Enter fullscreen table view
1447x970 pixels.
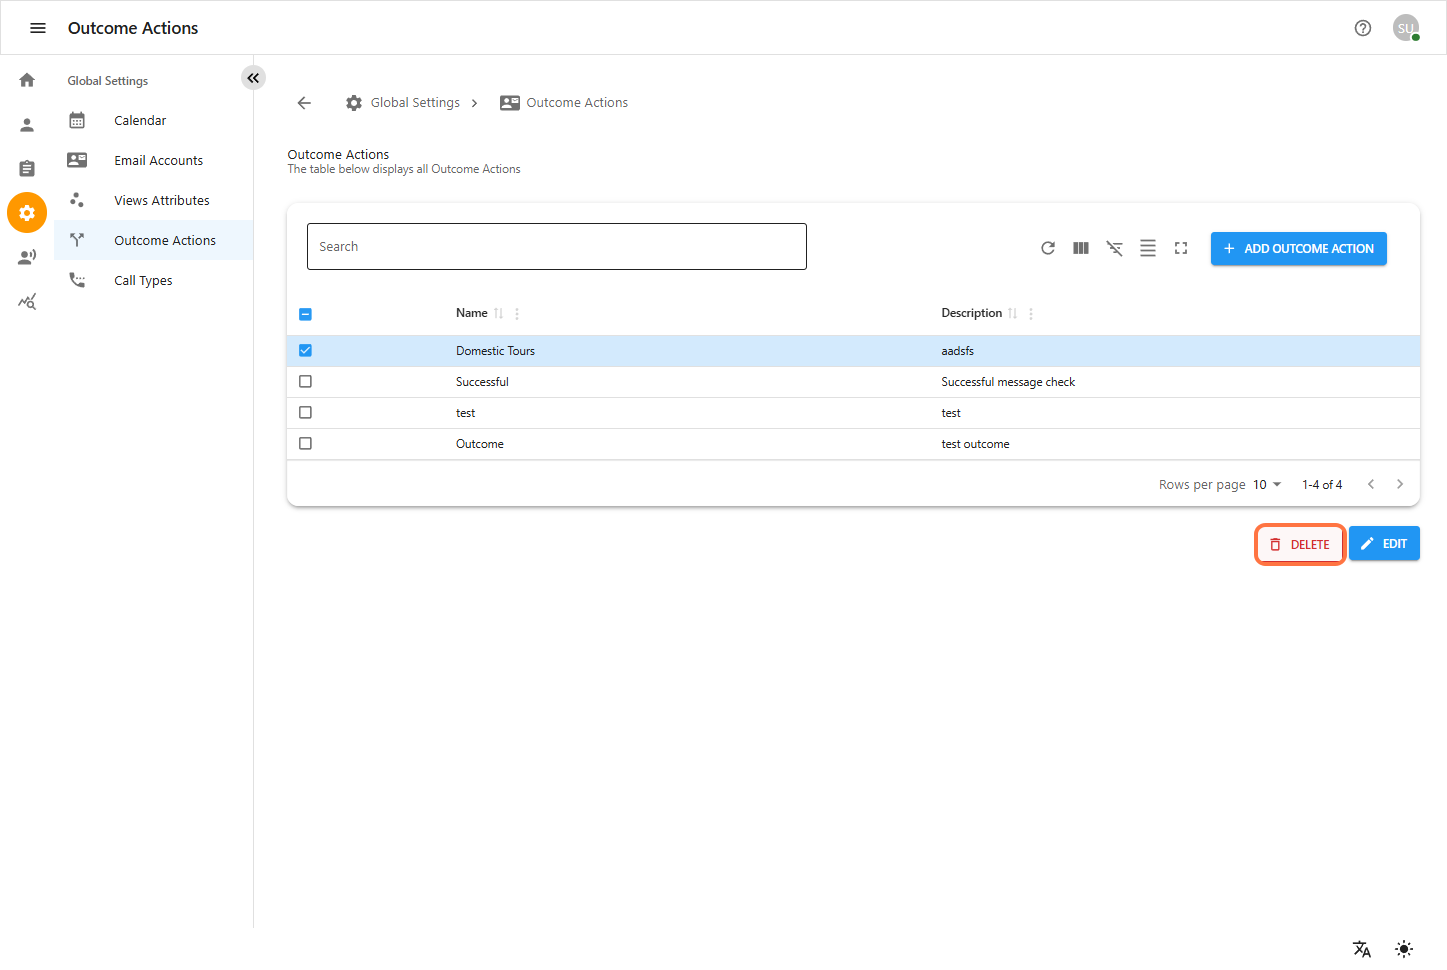(1180, 248)
